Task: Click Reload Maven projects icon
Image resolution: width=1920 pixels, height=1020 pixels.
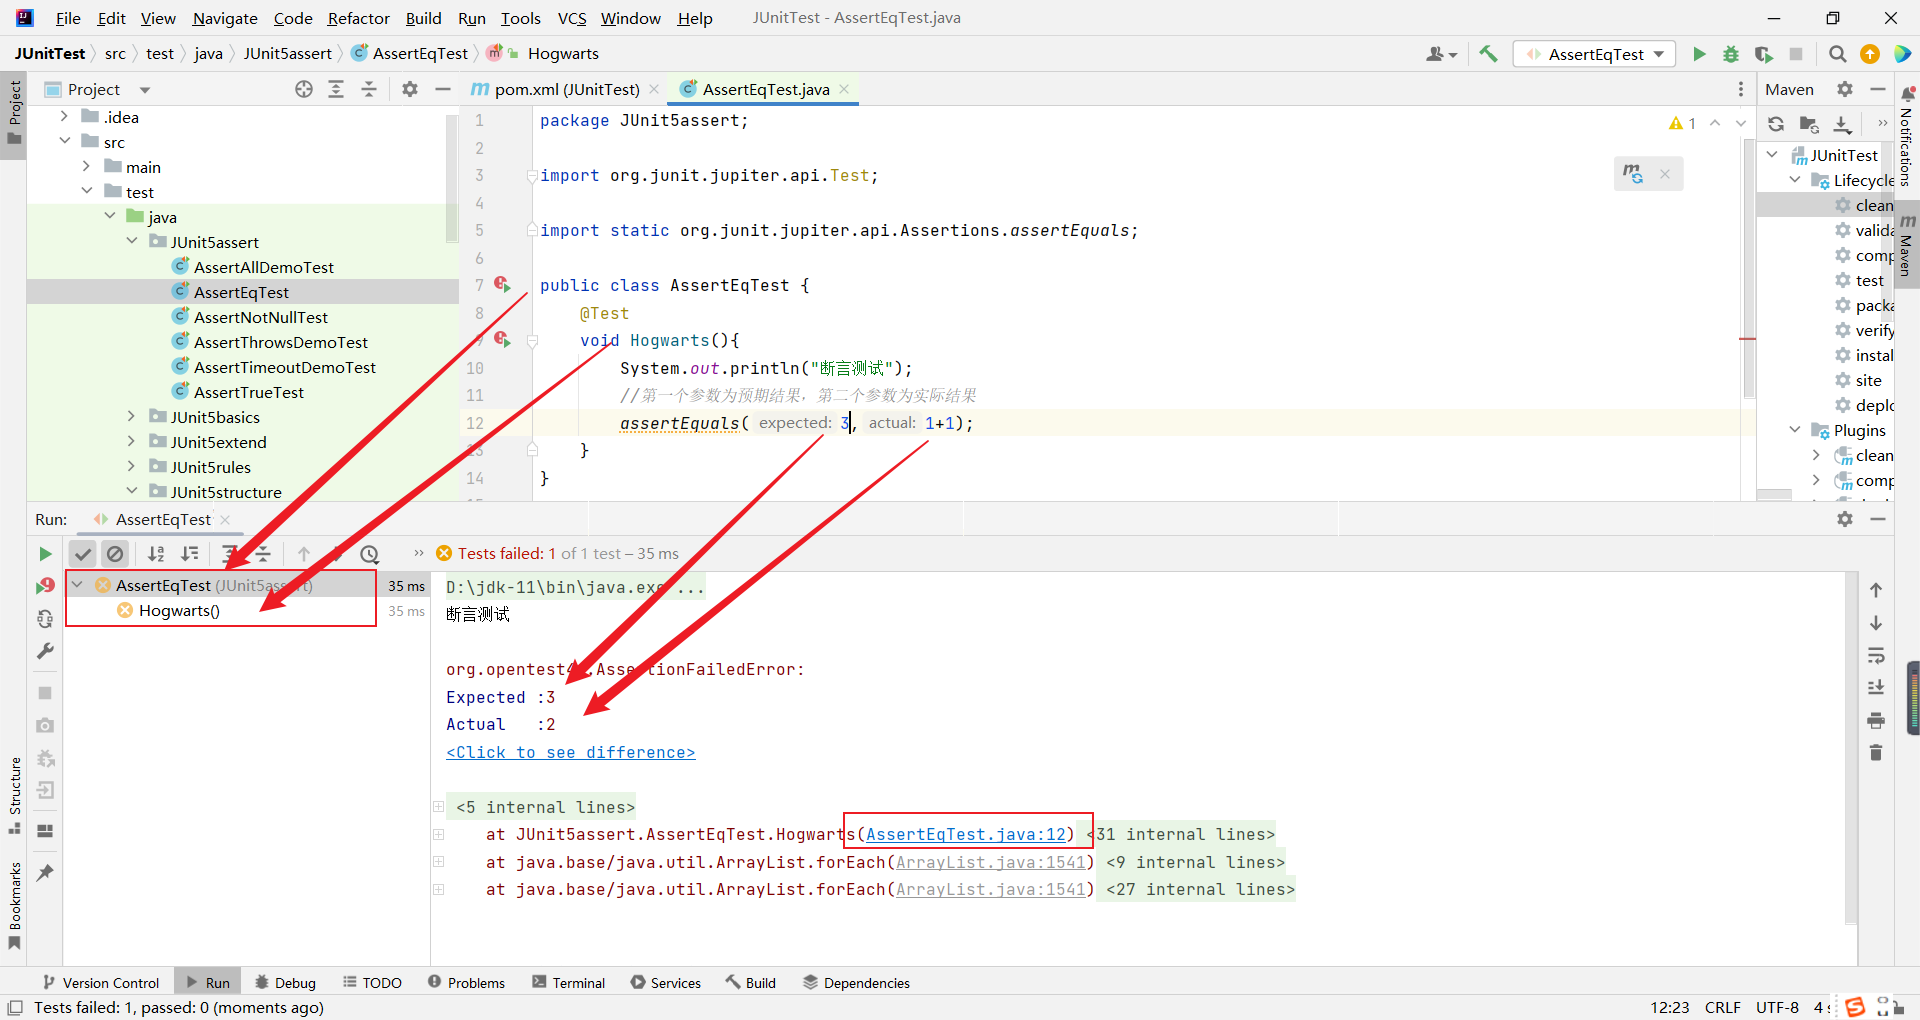Action: pyautogui.click(x=1776, y=124)
